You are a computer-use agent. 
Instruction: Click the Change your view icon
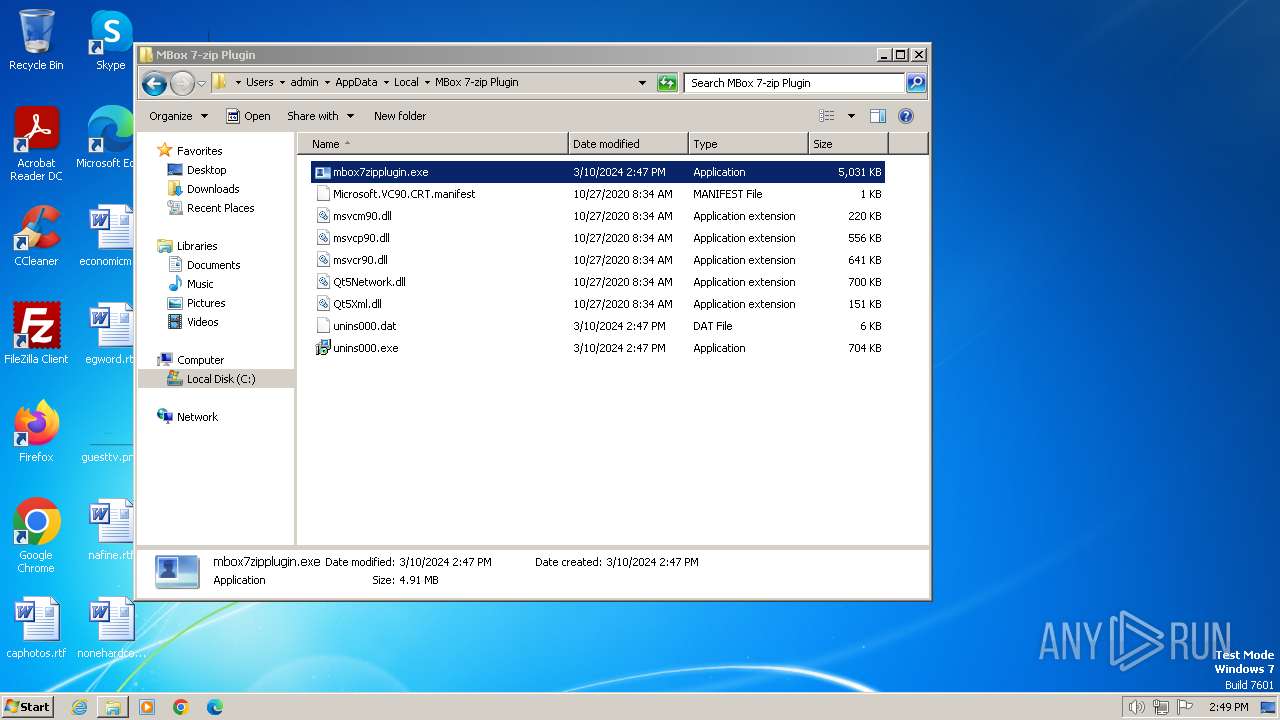point(827,116)
